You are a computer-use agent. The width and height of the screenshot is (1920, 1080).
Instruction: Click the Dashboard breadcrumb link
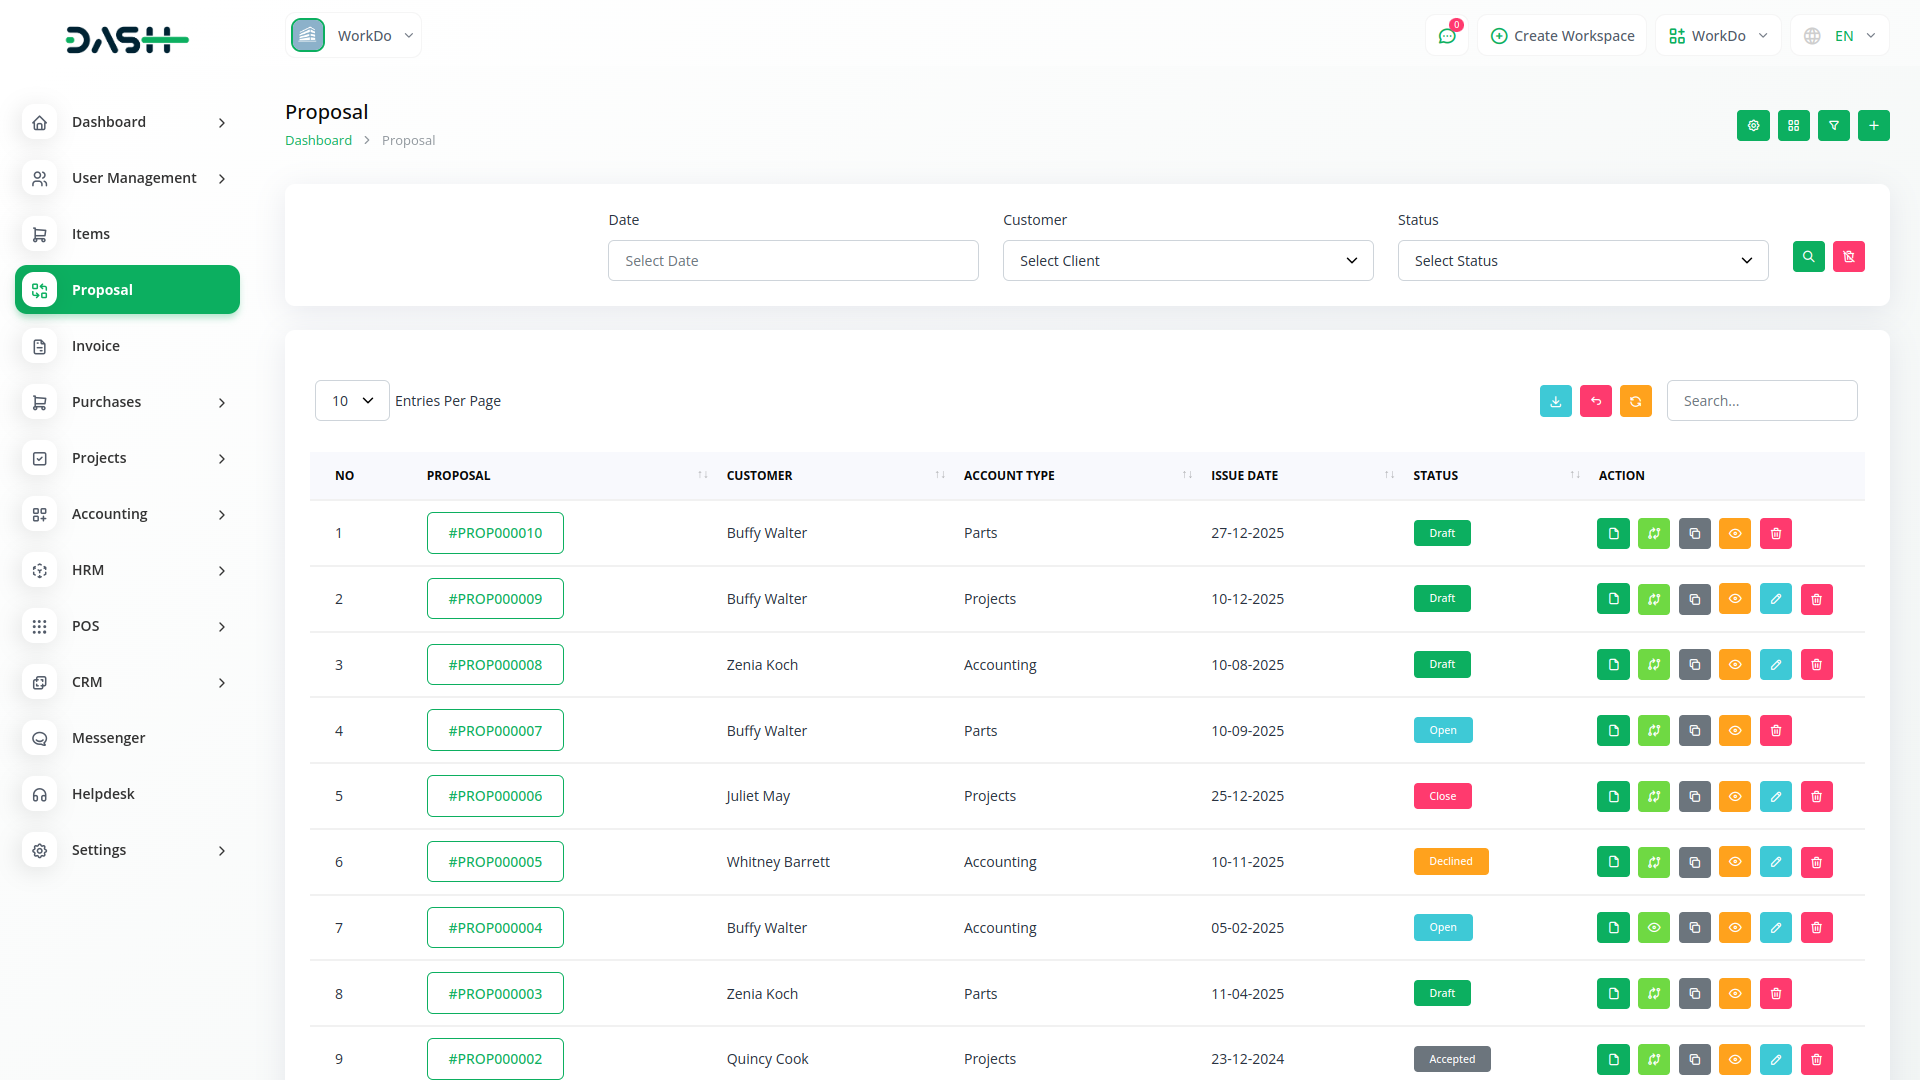click(x=318, y=140)
